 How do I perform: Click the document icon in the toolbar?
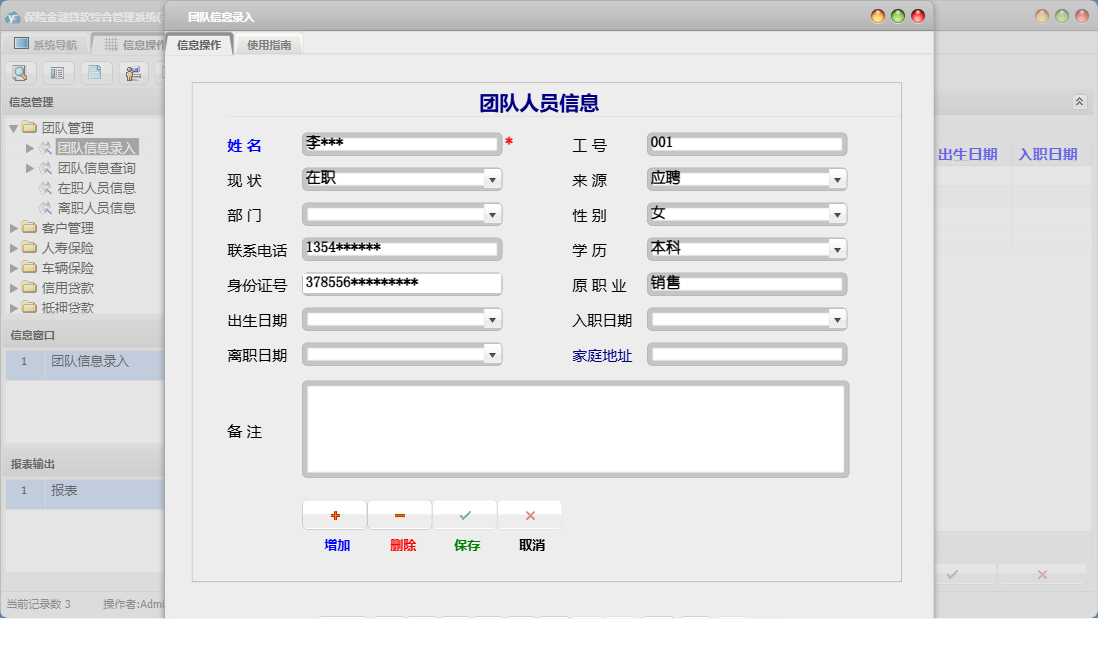[x=94, y=72]
